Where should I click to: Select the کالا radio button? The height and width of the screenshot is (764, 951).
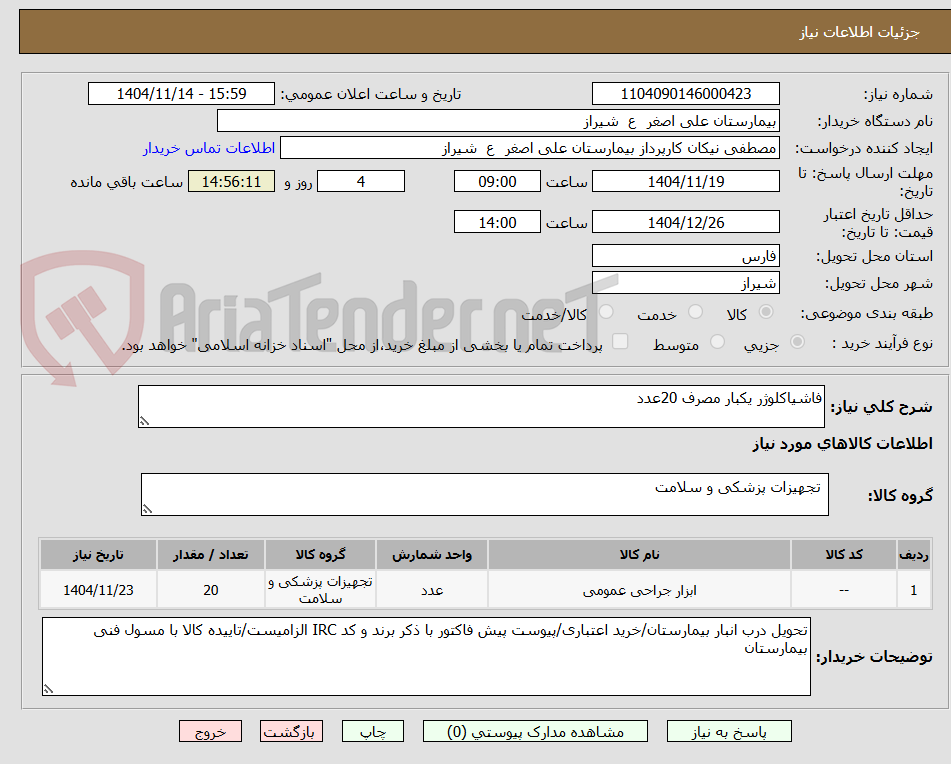(766, 312)
